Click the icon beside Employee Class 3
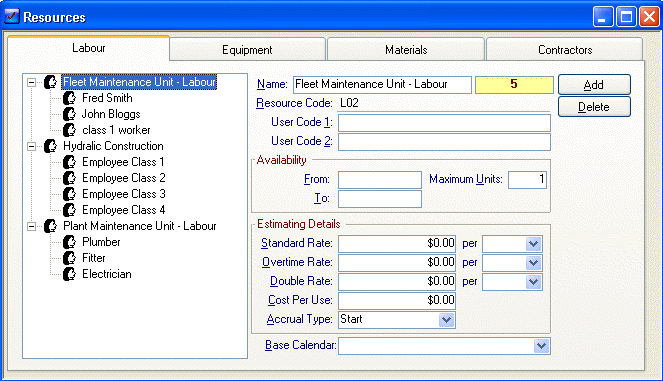Screen dimensions: 663x381 pos(69,194)
